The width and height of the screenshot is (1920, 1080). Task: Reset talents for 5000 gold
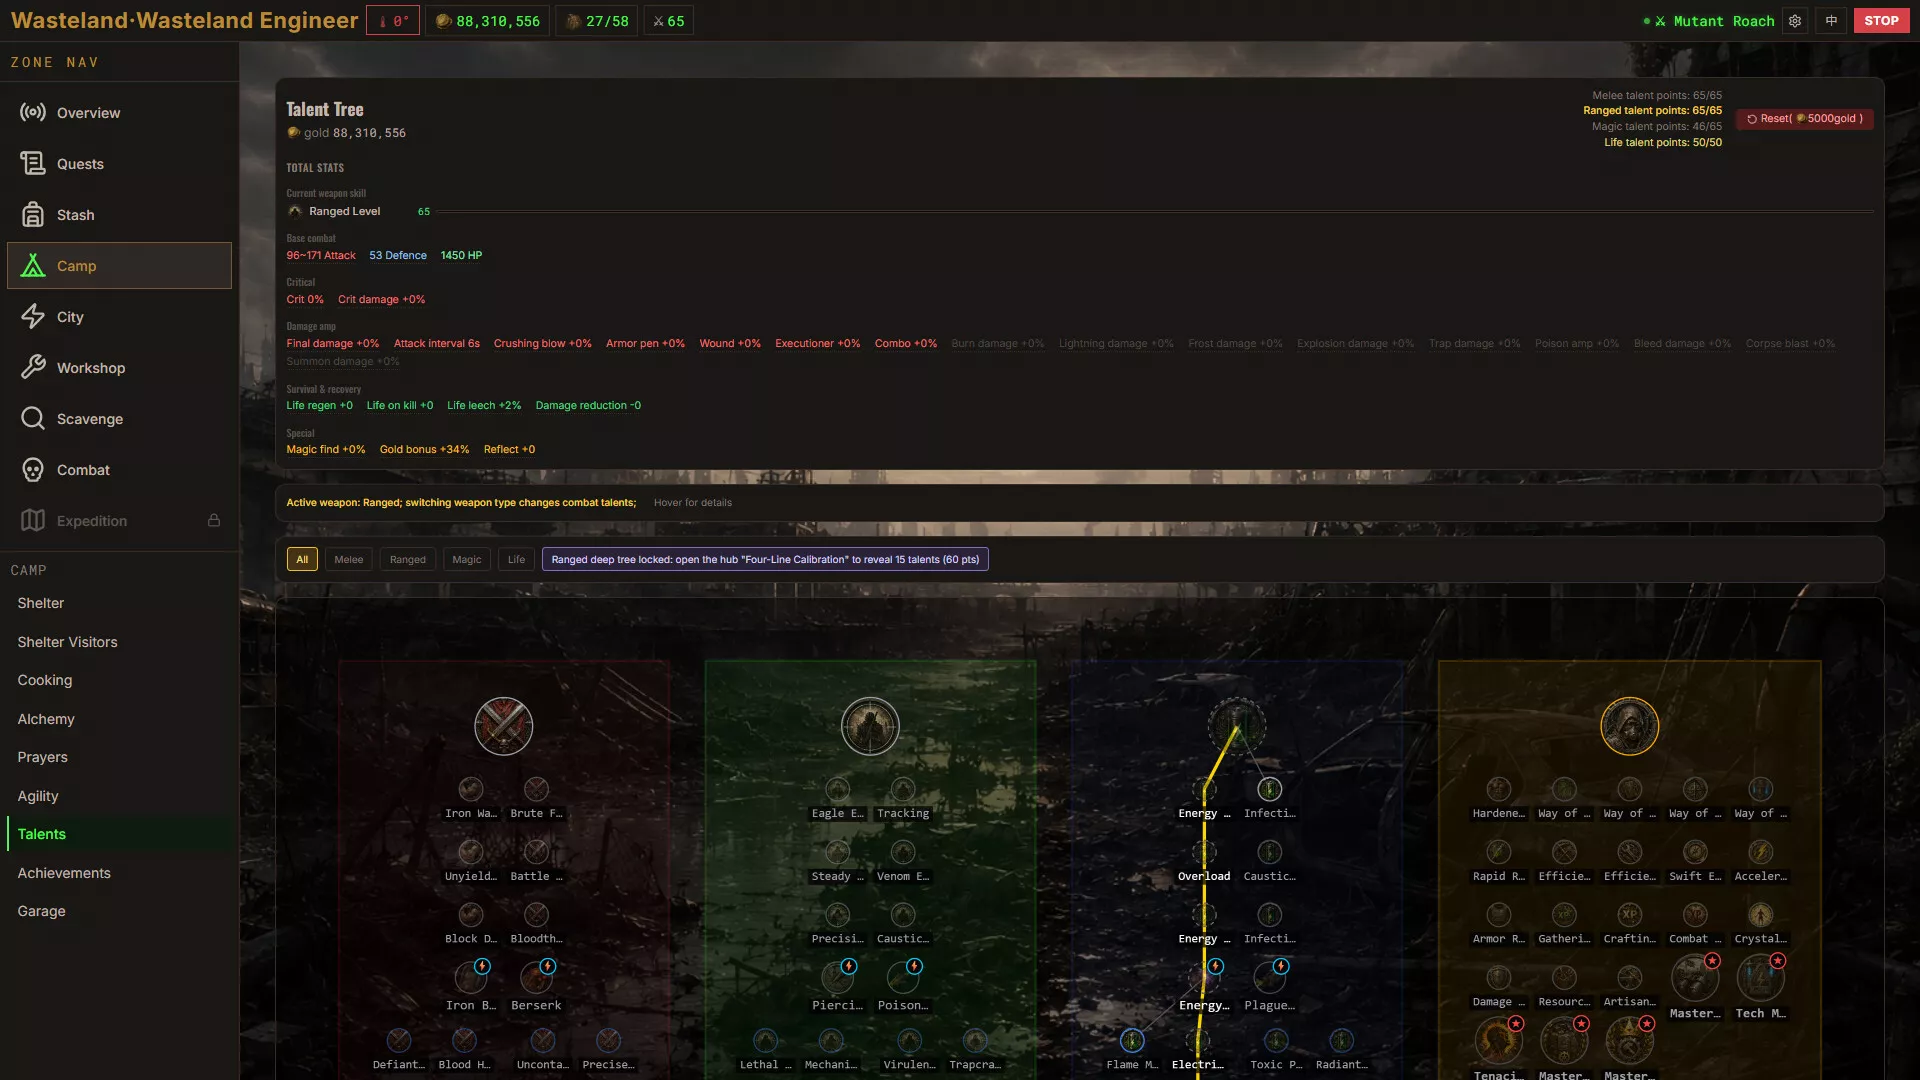point(1805,119)
